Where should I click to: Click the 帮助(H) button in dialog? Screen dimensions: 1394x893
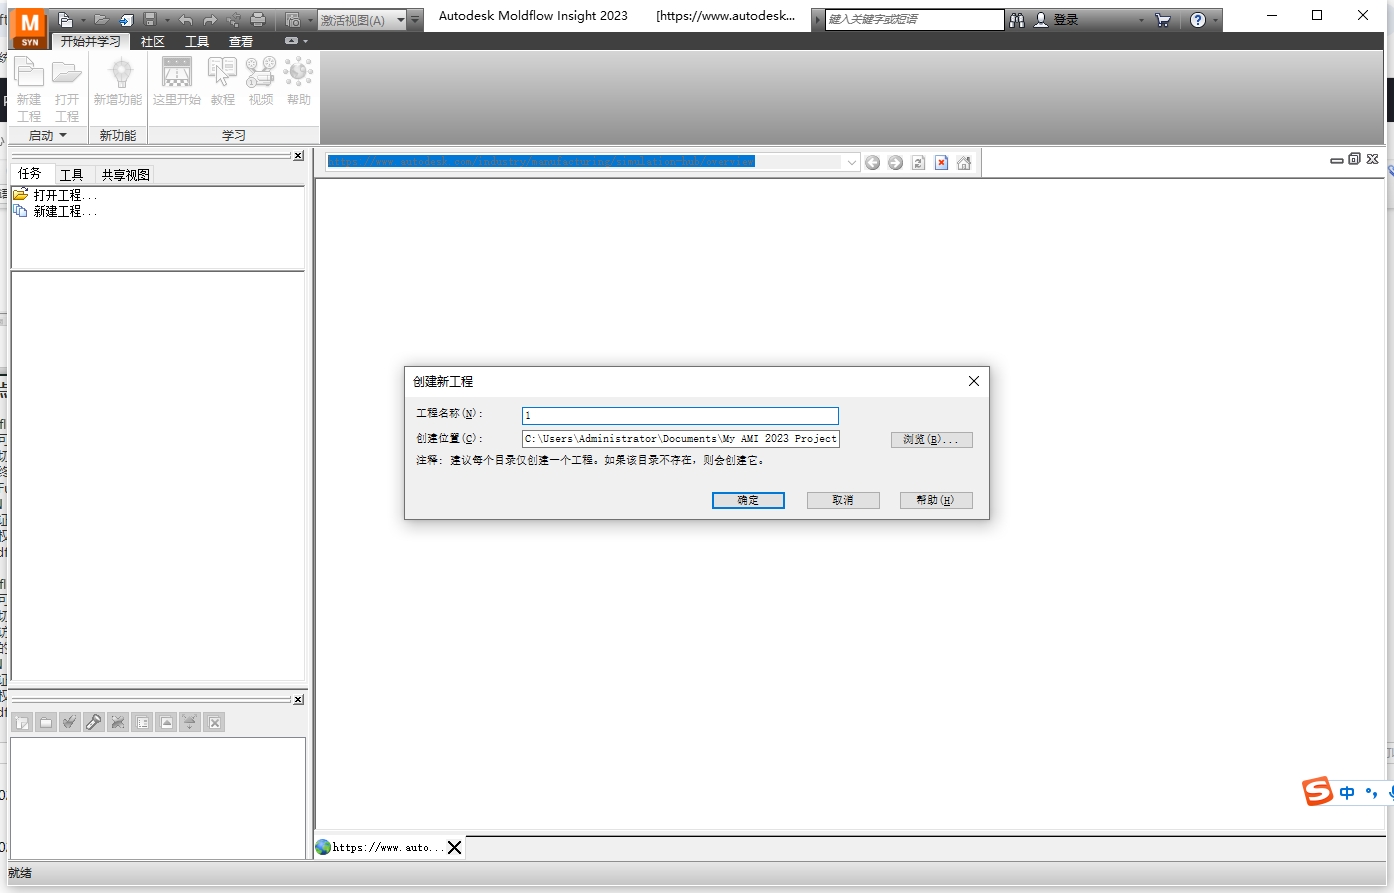coord(936,500)
